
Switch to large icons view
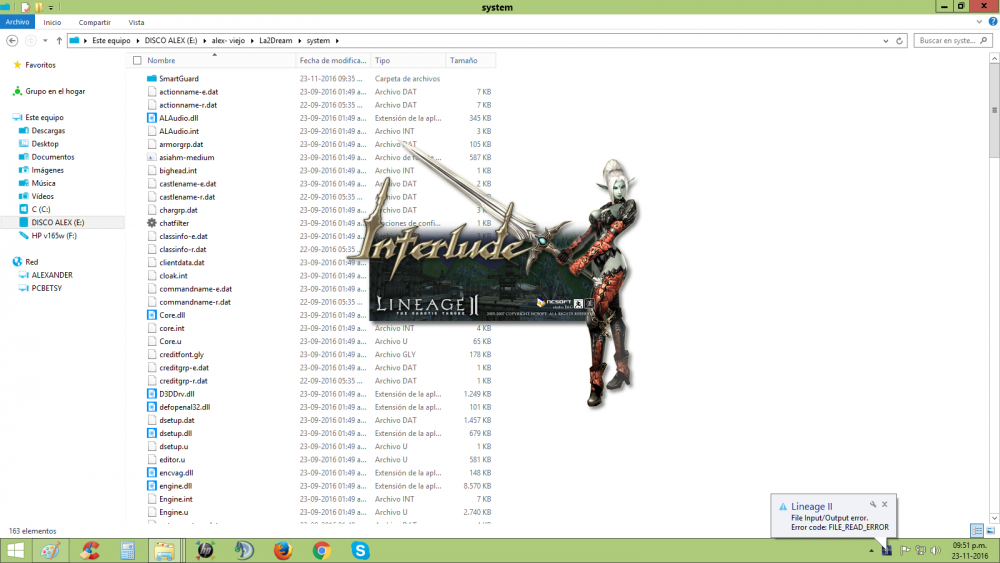[x=990, y=530]
